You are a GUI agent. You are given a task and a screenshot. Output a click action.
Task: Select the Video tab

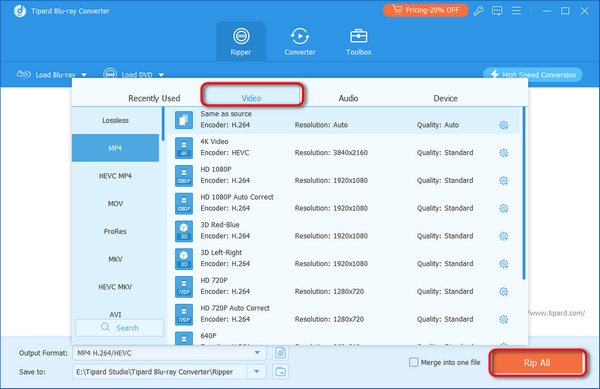click(251, 98)
